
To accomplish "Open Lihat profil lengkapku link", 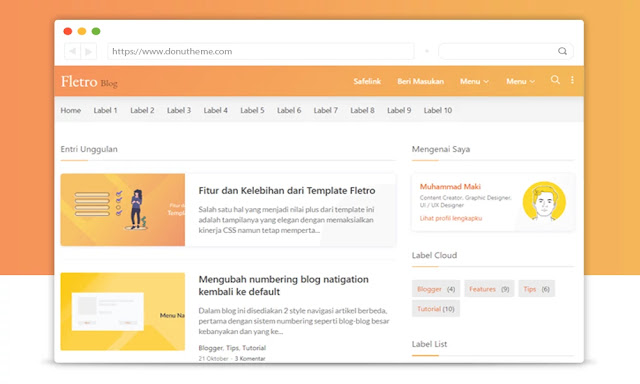I will (451, 218).
